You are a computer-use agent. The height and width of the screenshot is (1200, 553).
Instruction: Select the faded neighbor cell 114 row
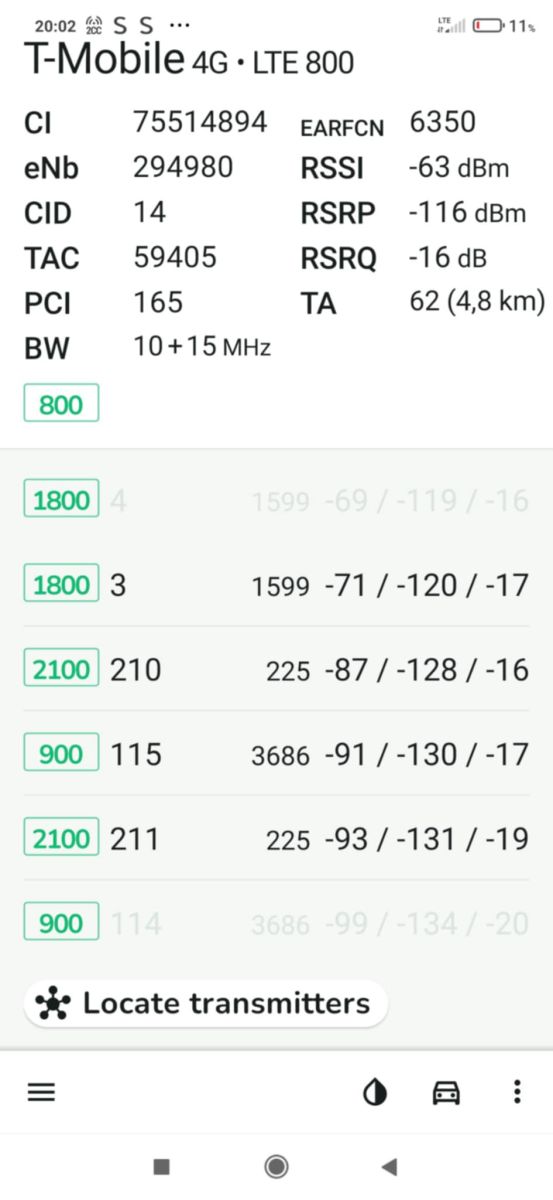click(x=276, y=923)
